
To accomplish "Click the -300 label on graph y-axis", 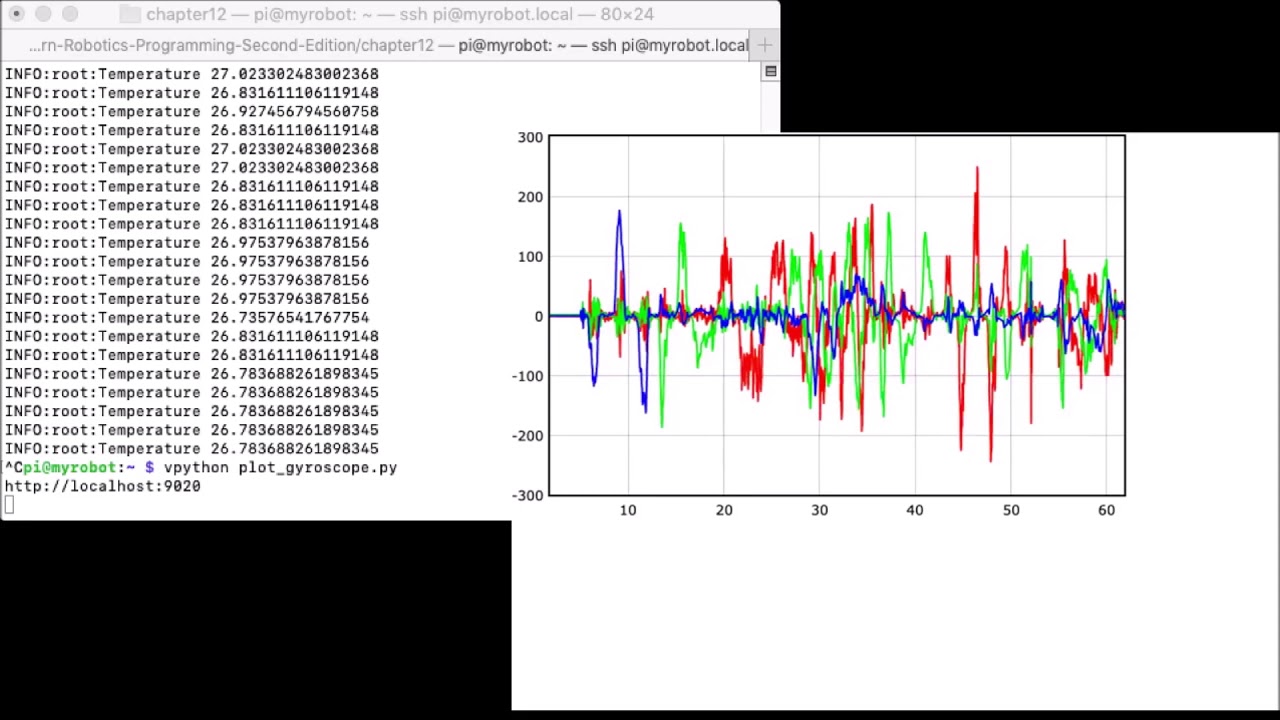I will (528, 495).
